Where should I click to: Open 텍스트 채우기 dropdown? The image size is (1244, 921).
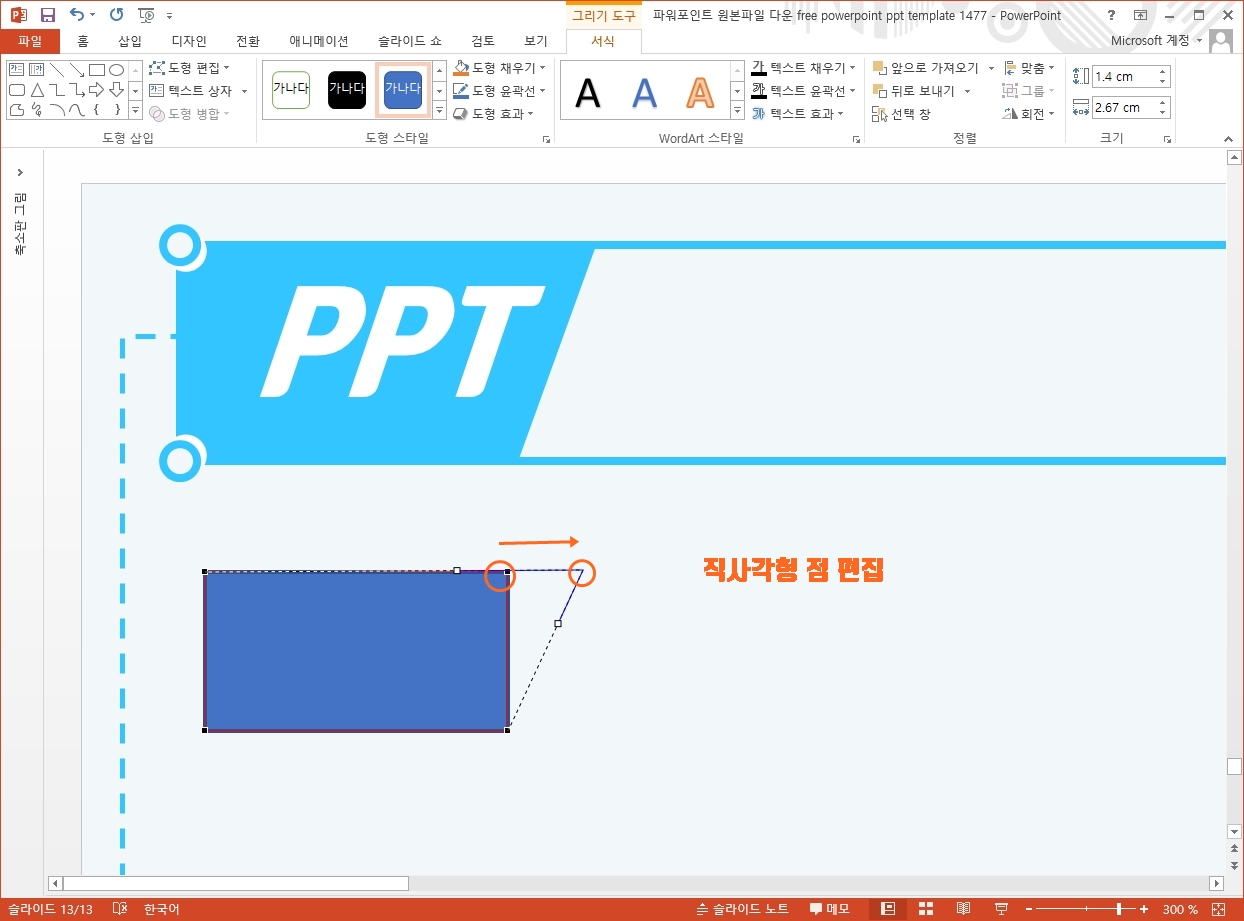click(x=804, y=68)
